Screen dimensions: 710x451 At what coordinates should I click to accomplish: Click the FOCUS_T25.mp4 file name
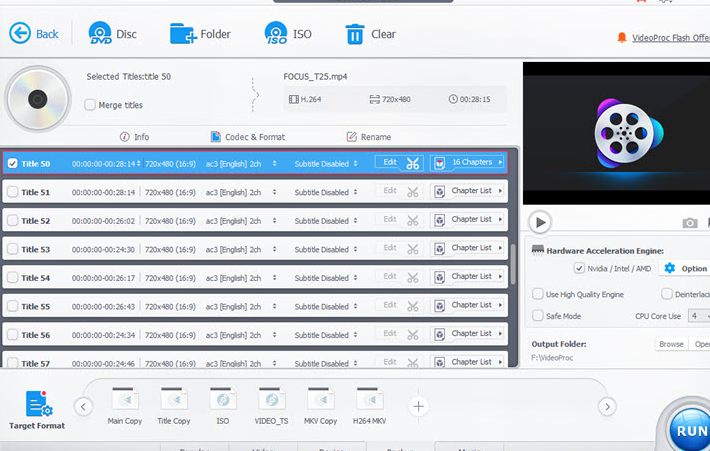[315, 77]
